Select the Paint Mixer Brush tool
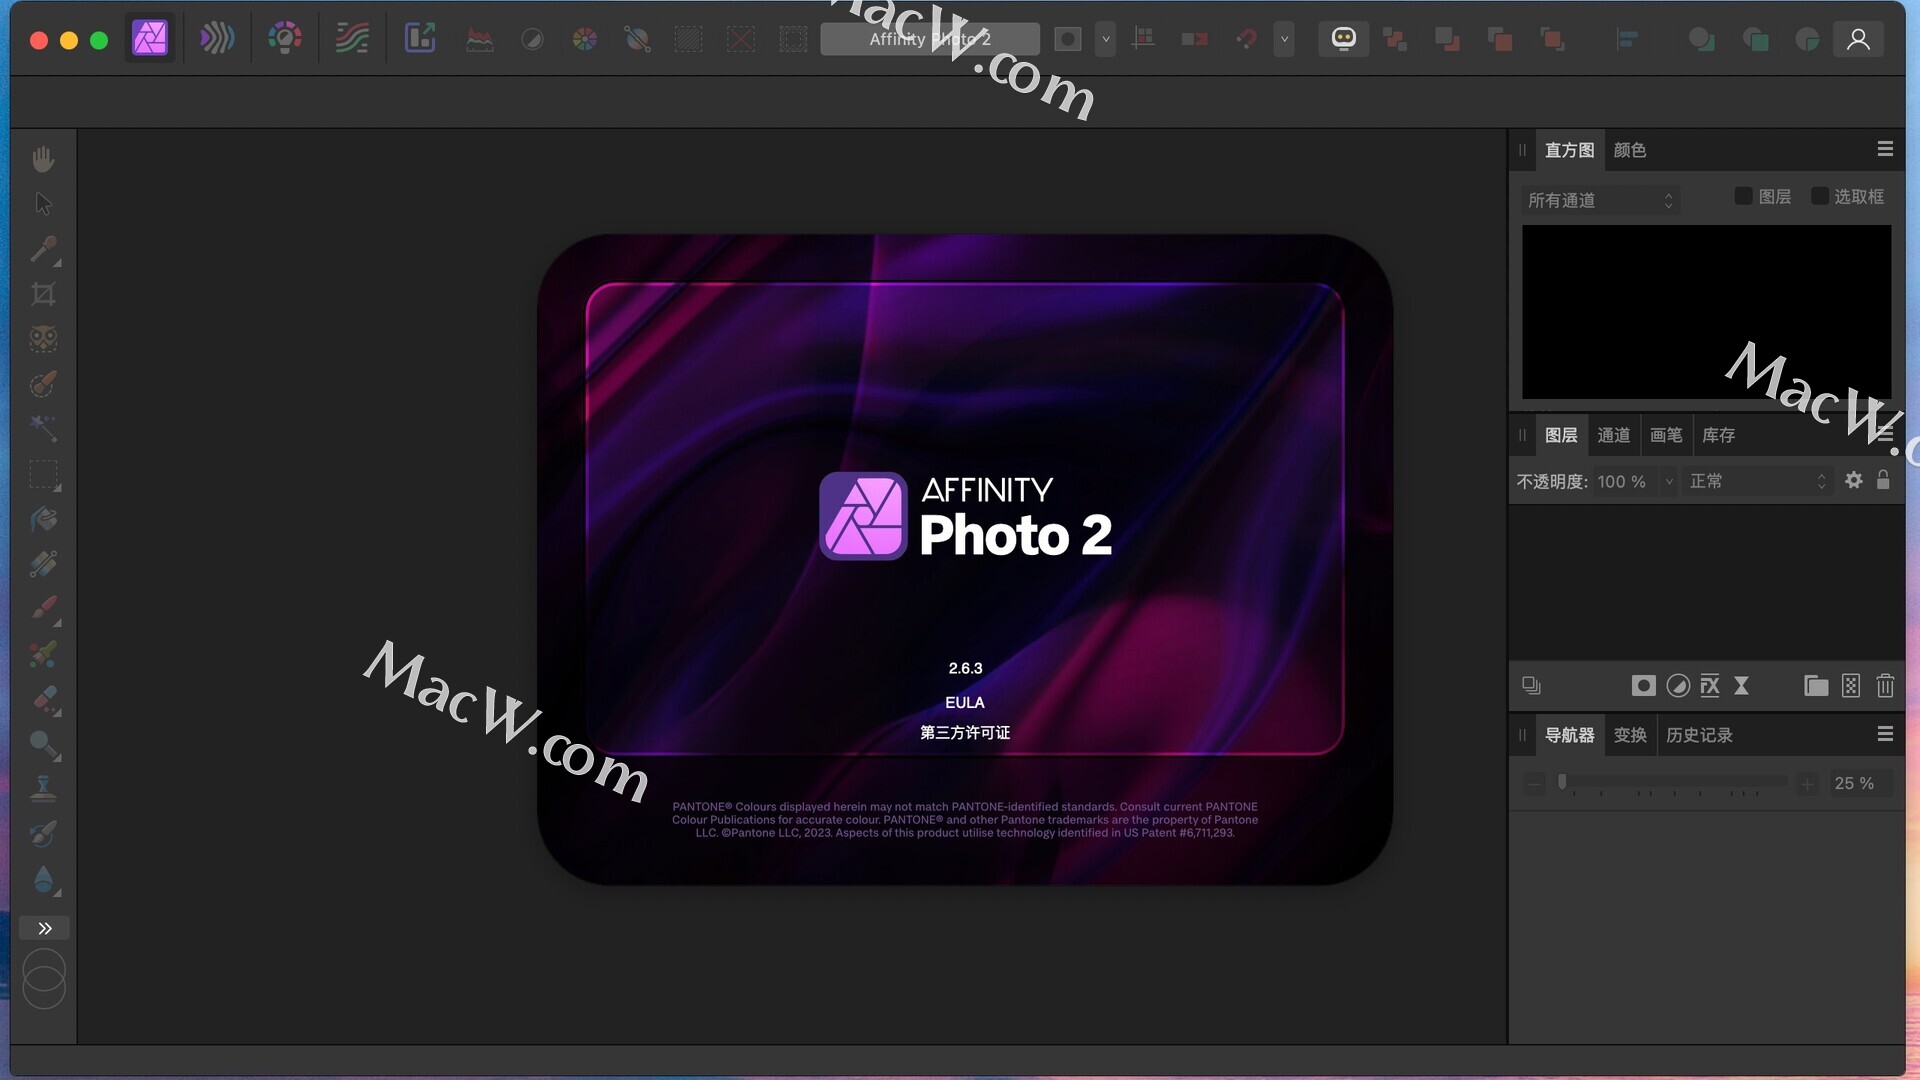Image resolution: width=1920 pixels, height=1080 pixels. [x=43, y=654]
